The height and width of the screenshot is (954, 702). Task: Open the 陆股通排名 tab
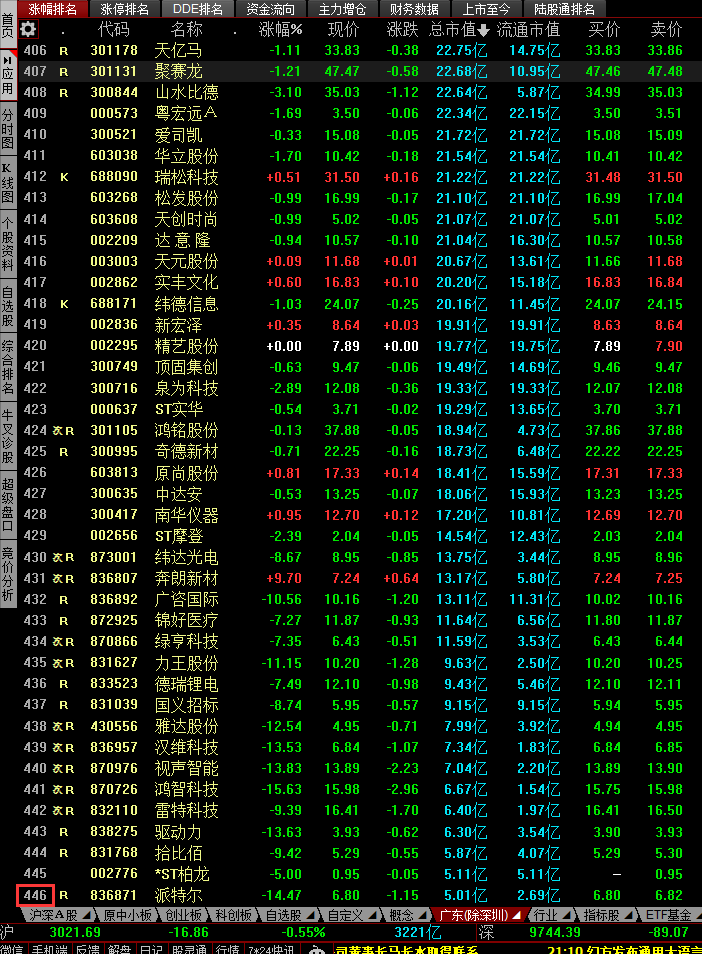[565, 9]
